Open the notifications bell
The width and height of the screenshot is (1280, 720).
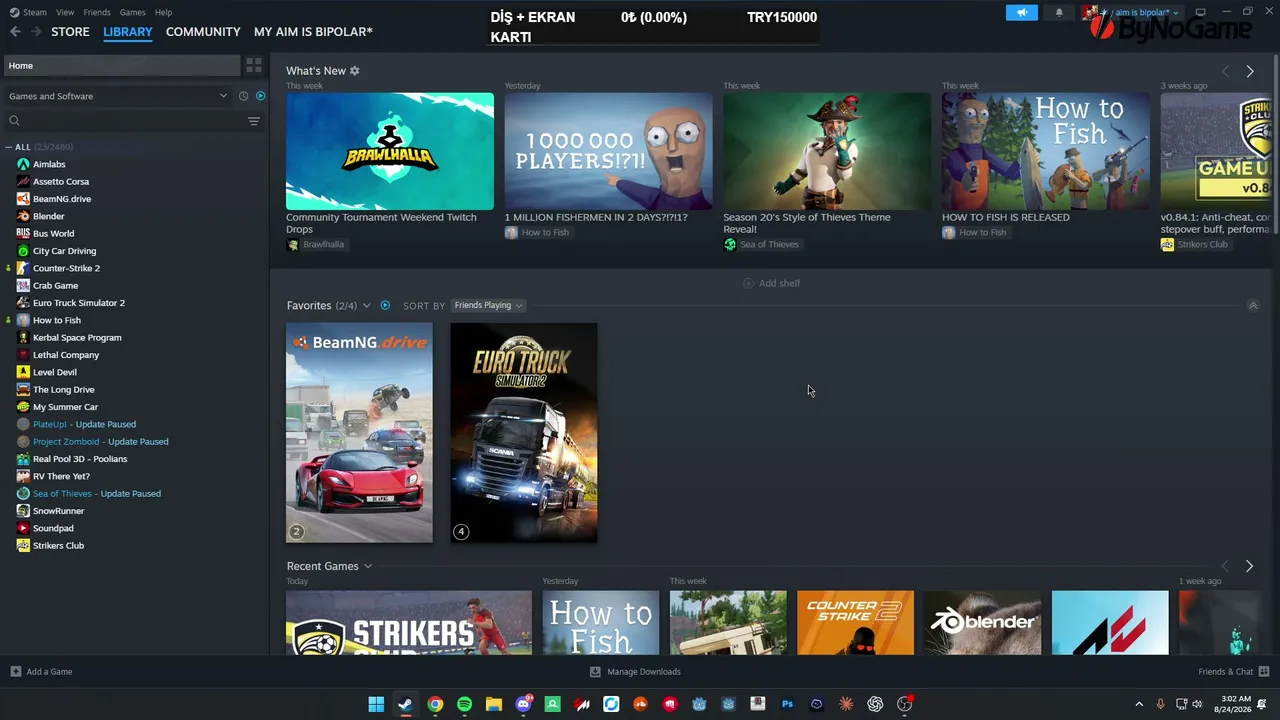pyautogui.click(x=1059, y=12)
